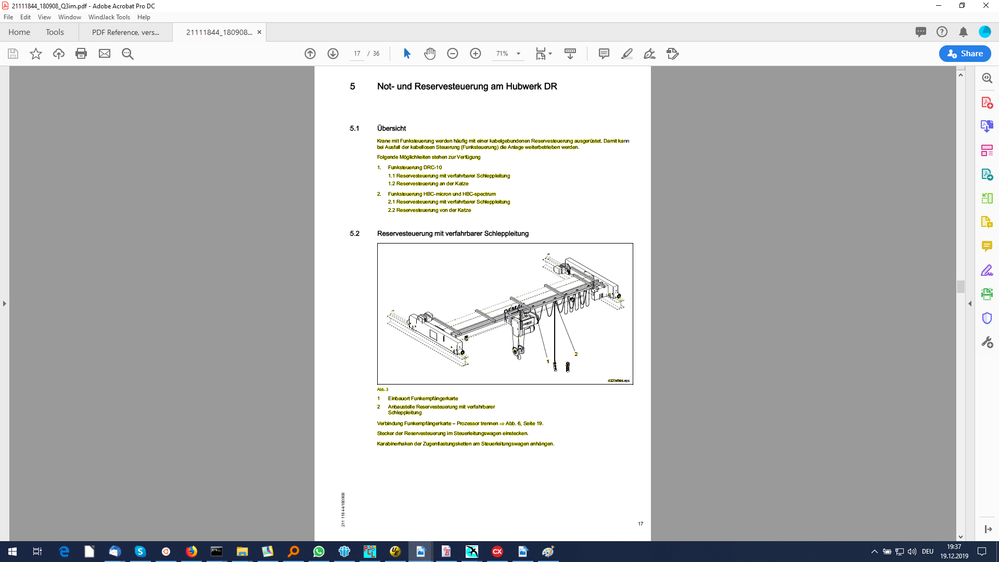The height and width of the screenshot is (562, 999).
Task: Choose the Selection arrow tool
Action: [x=406, y=54]
